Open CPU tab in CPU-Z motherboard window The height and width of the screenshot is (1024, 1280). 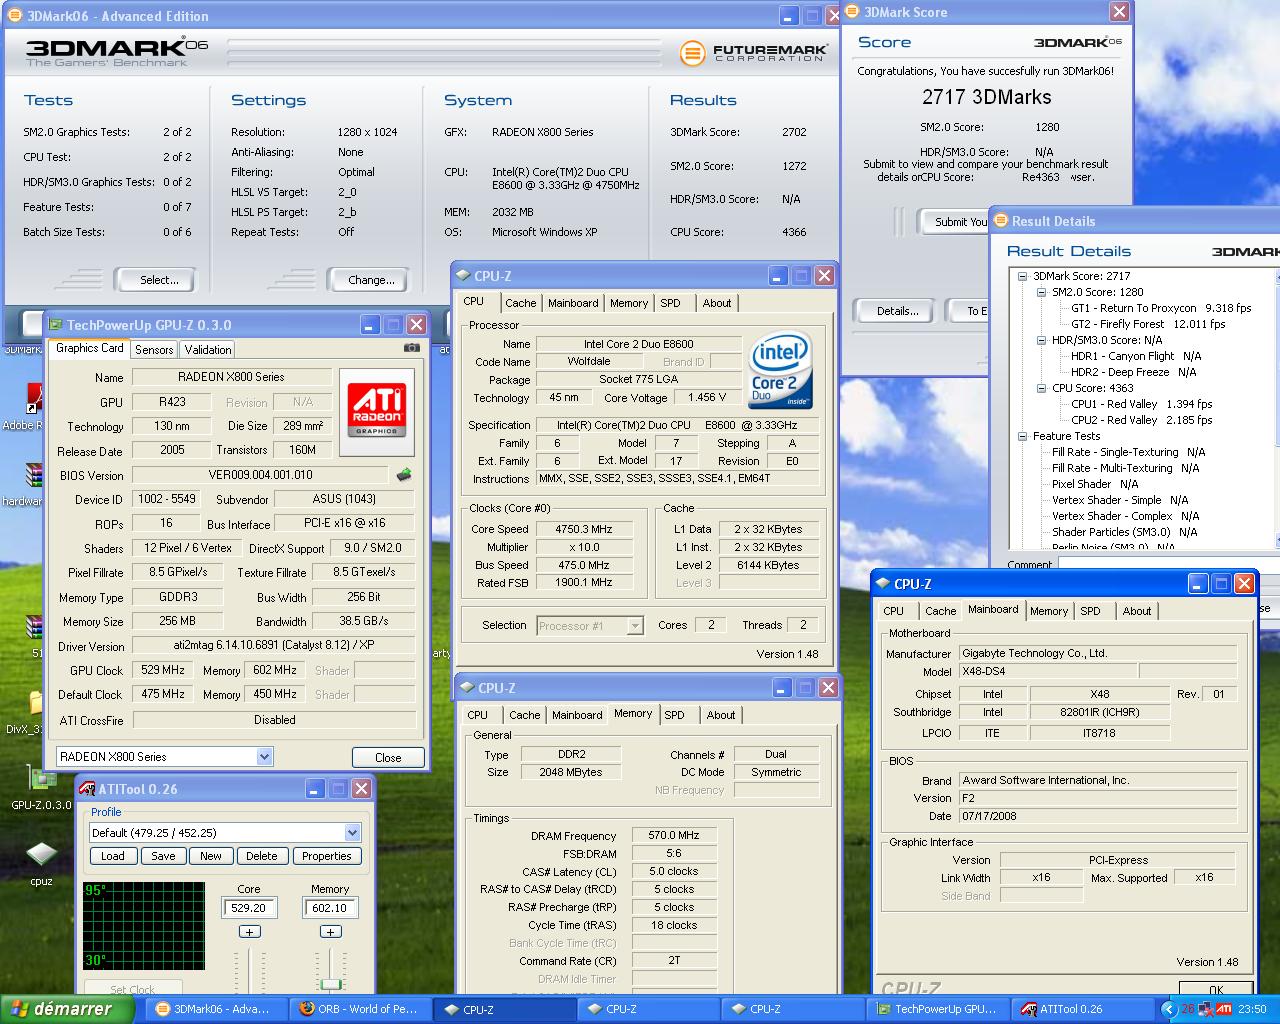[893, 611]
